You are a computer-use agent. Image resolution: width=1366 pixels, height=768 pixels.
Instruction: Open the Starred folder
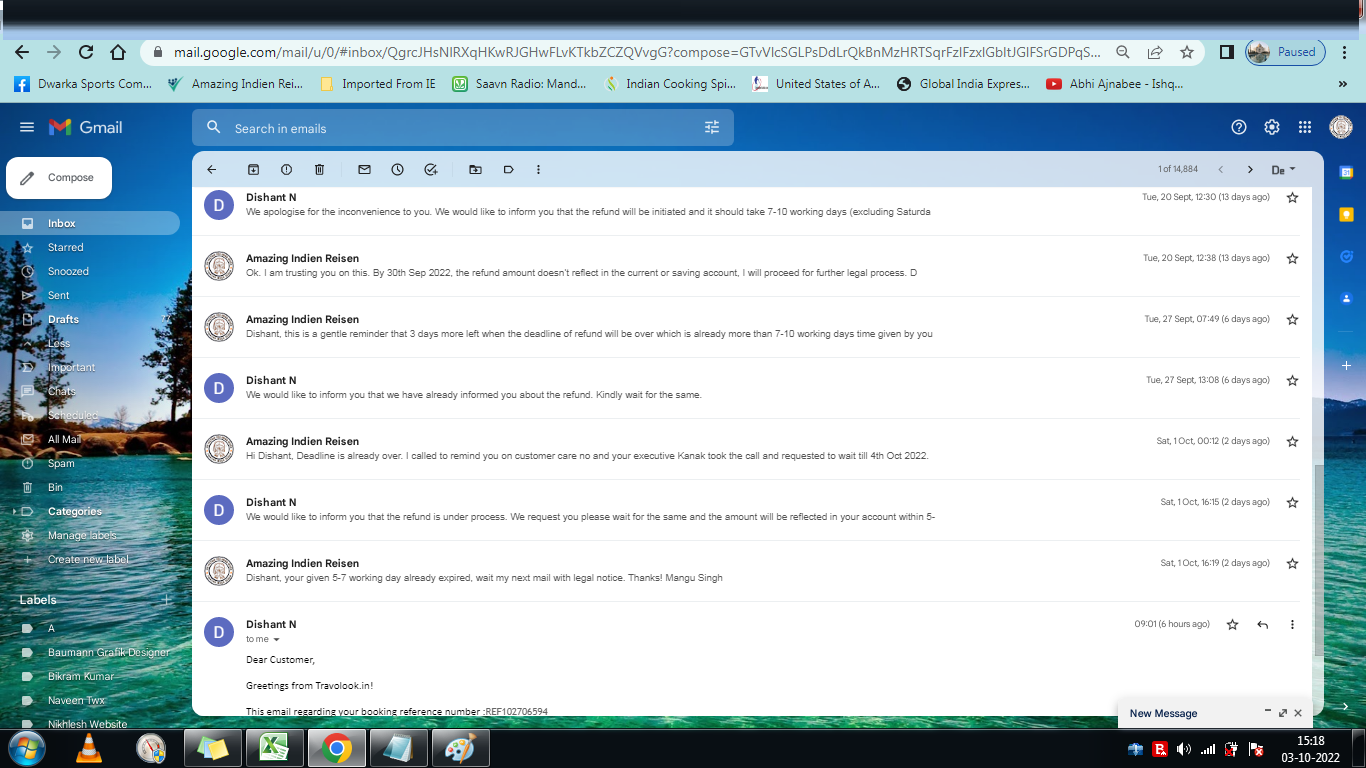[66, 247]
